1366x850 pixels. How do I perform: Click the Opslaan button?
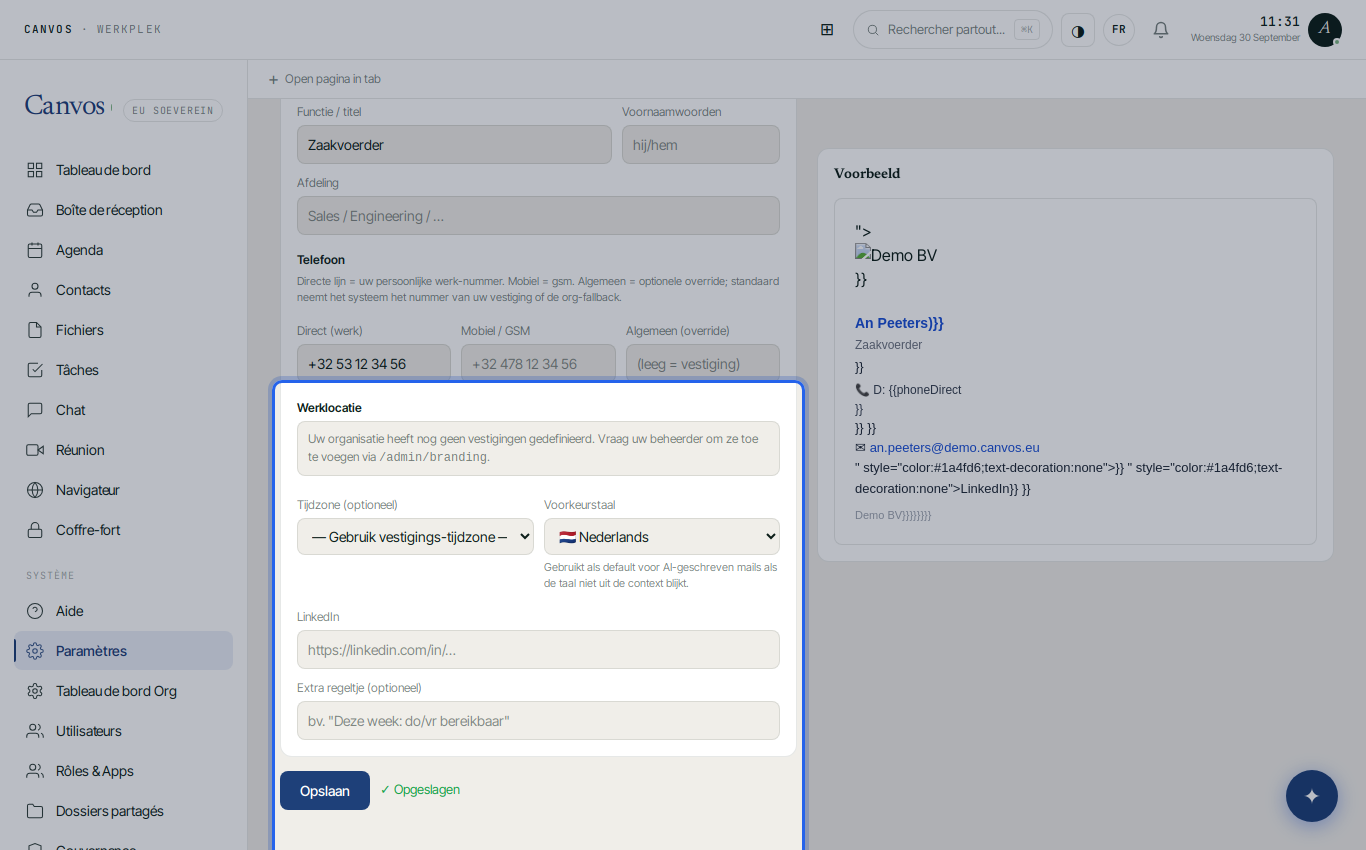(325, 790)
